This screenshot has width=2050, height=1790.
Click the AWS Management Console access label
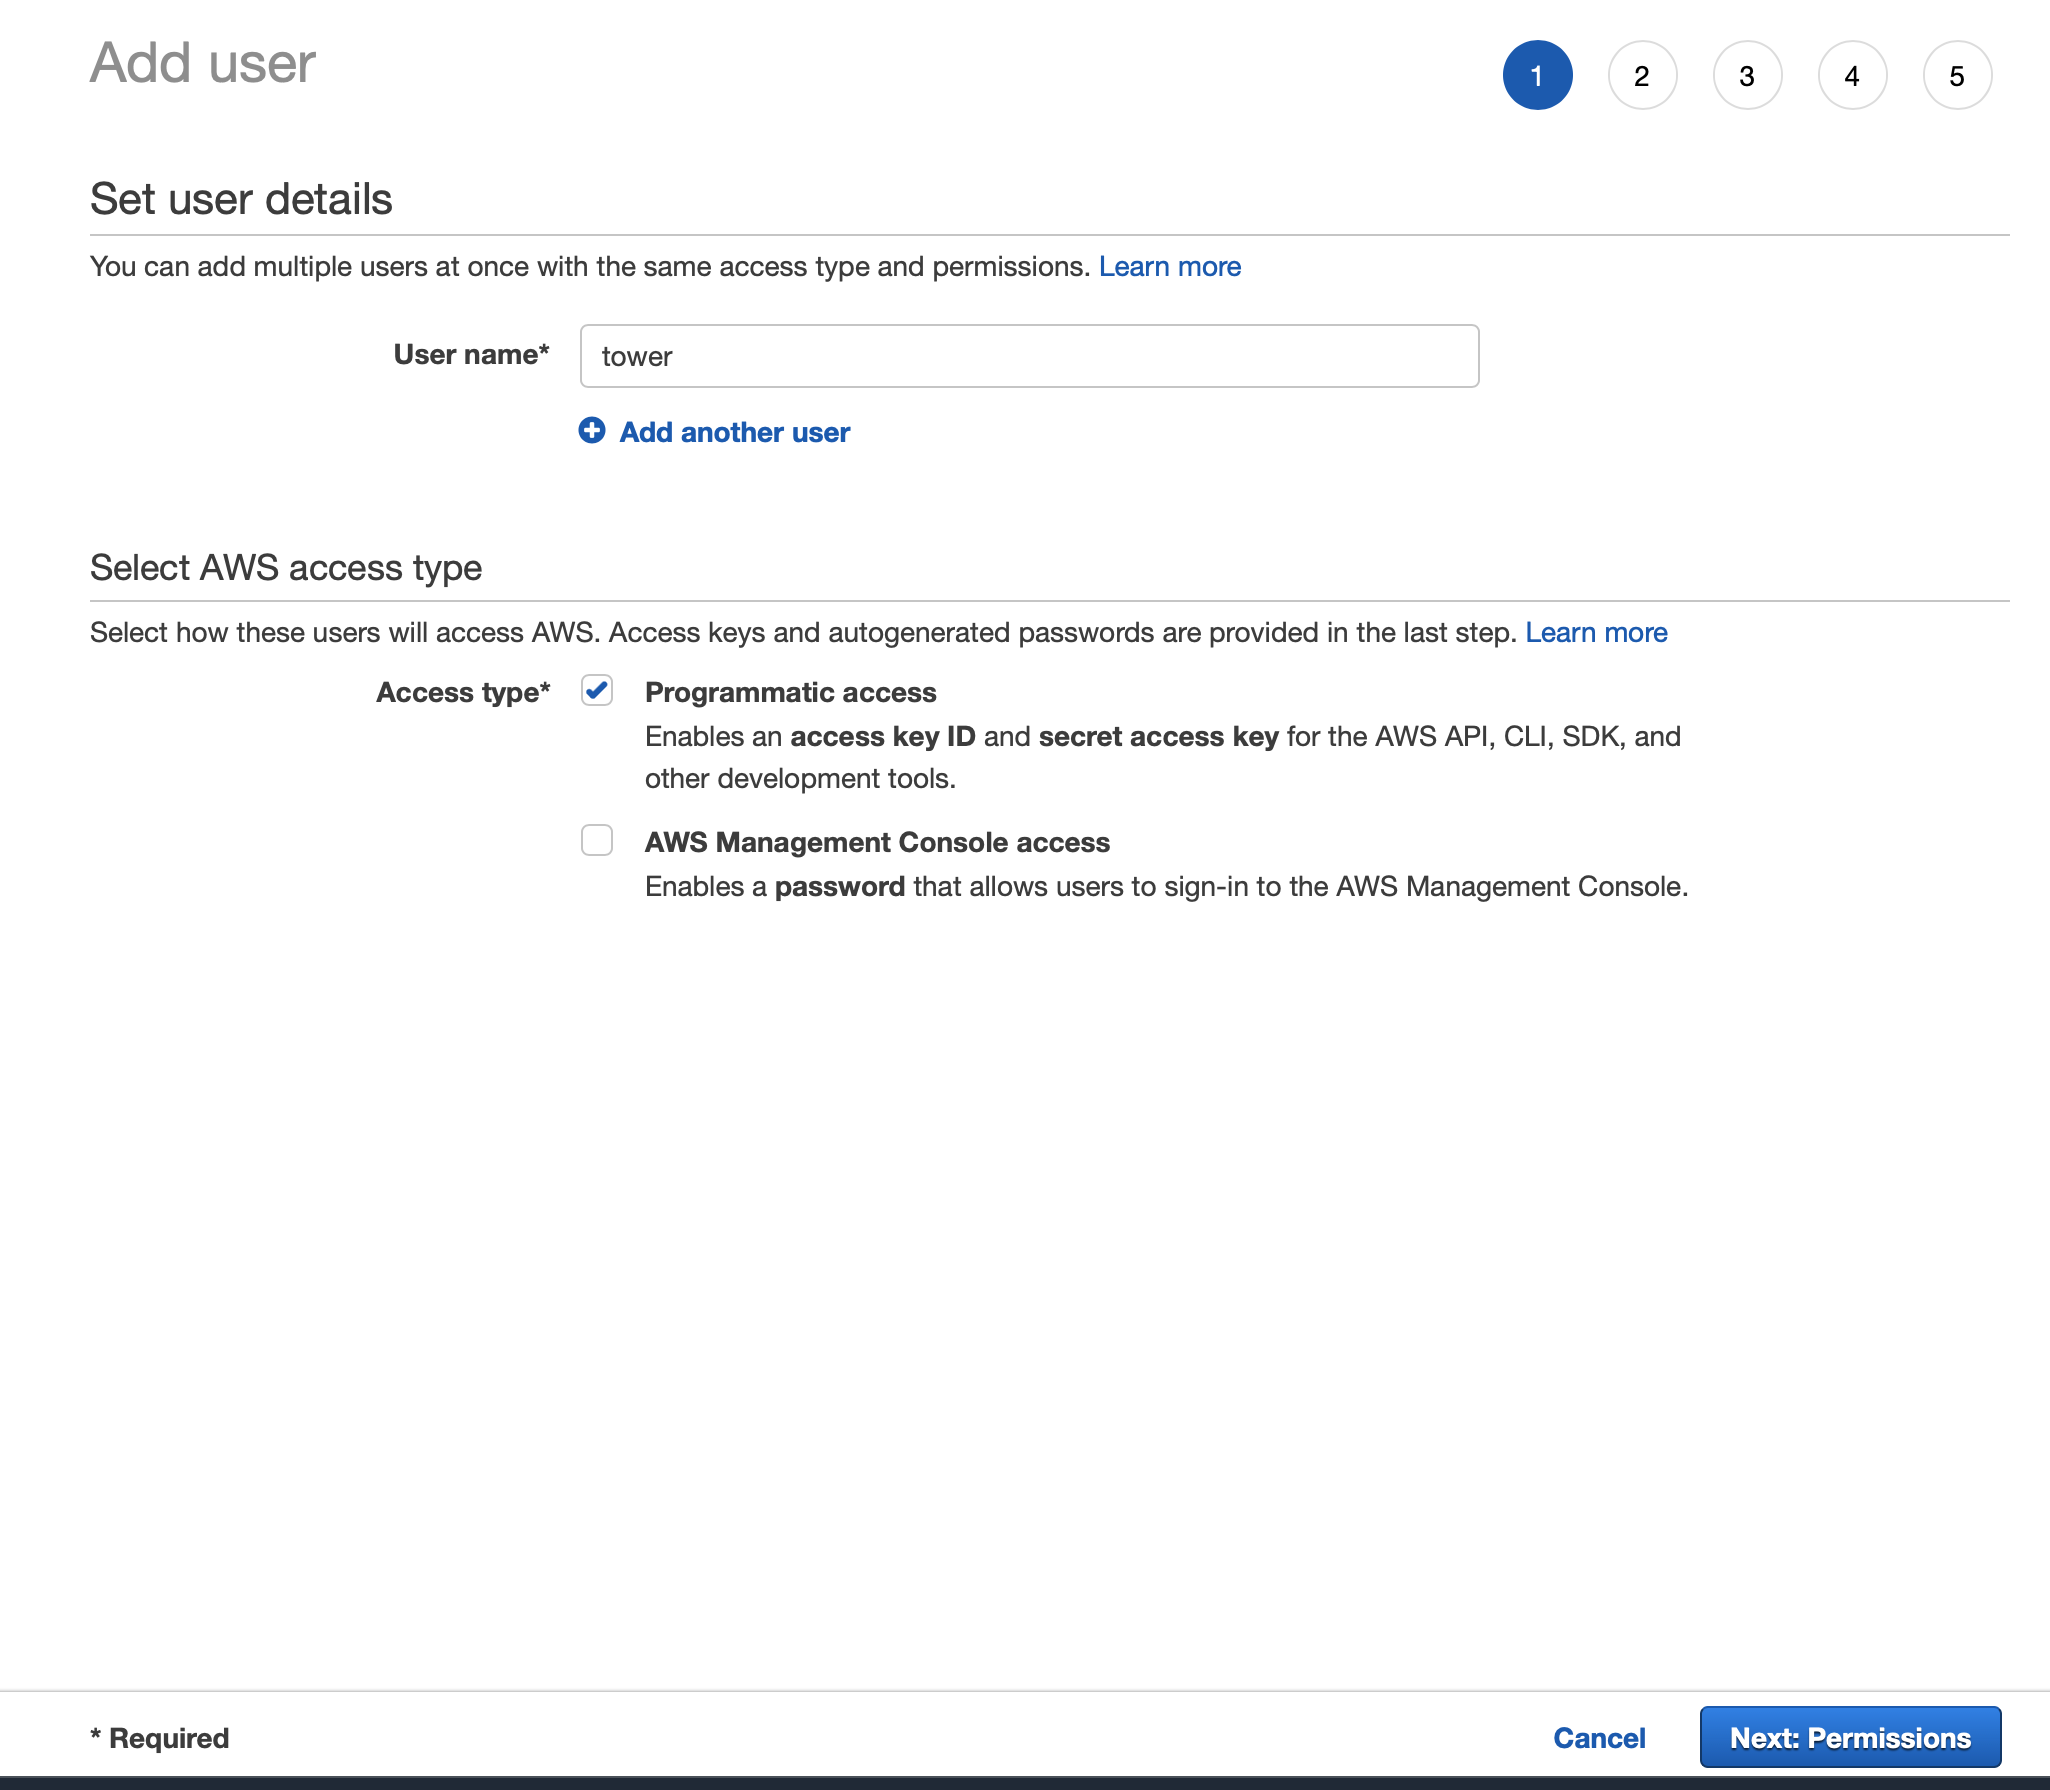coord(877,842)
